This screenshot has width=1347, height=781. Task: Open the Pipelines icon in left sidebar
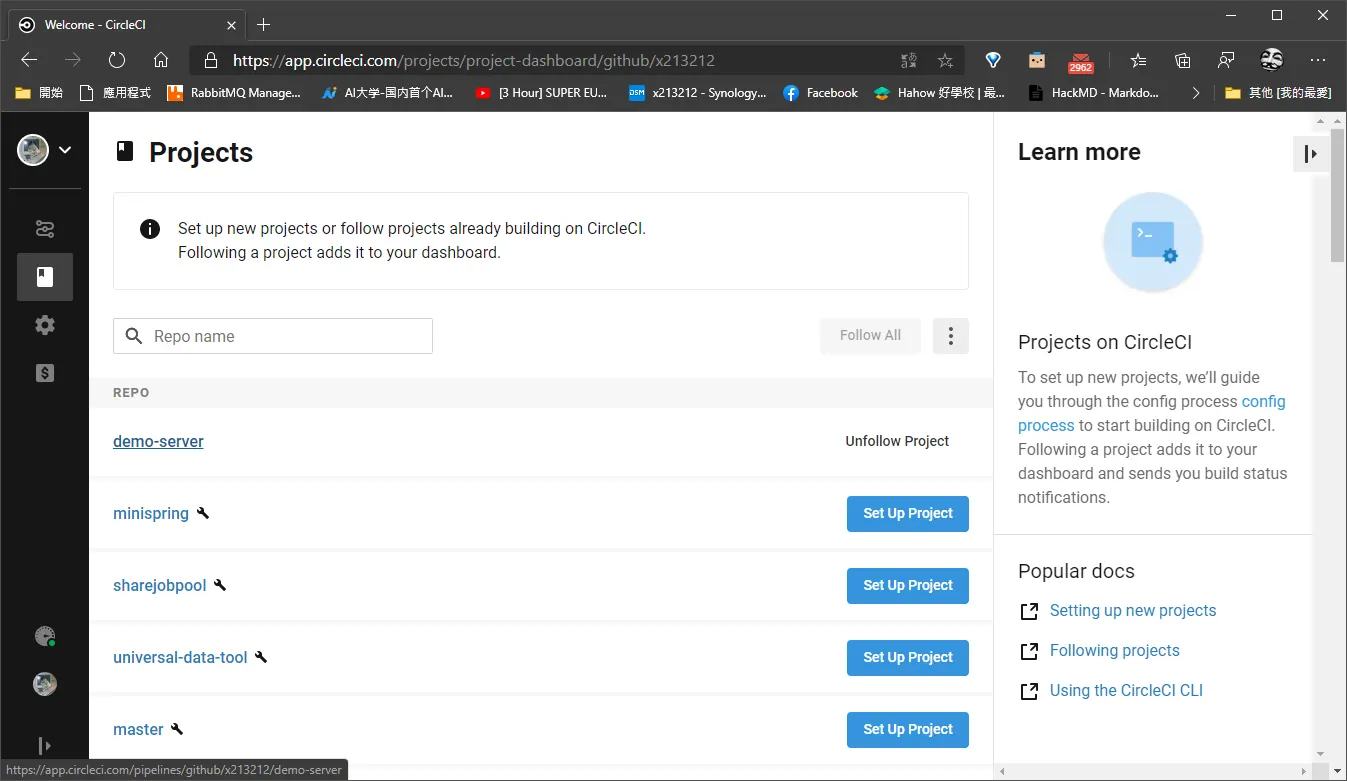click(45, 229)
